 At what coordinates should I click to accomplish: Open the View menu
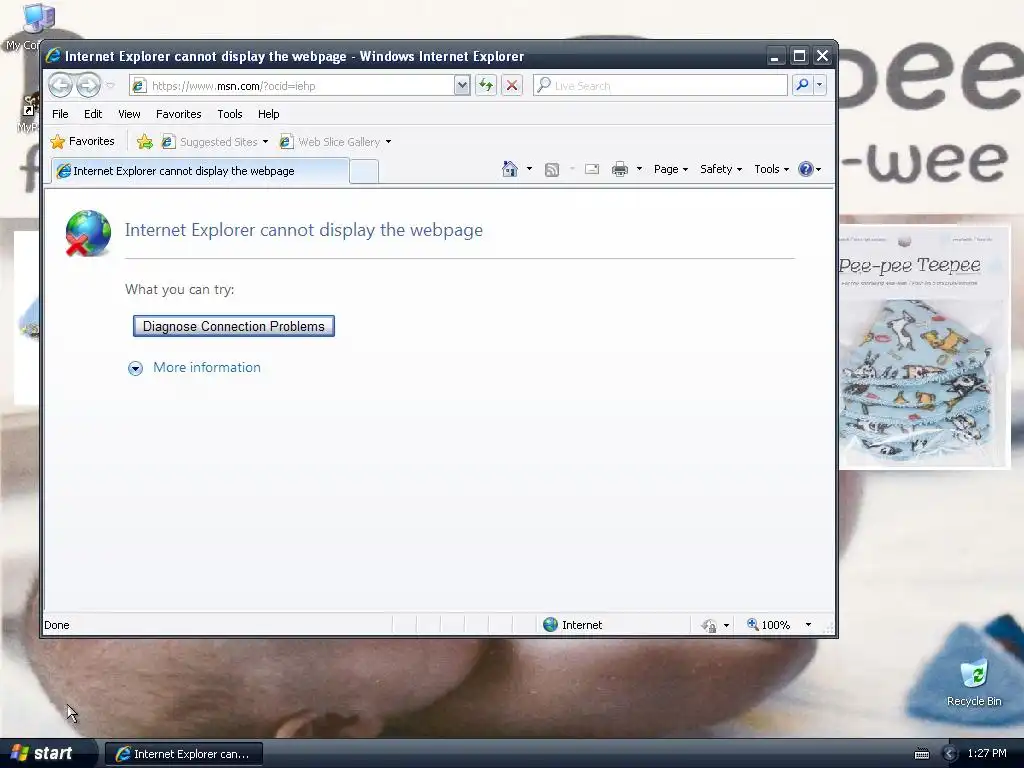coord(129,114)
